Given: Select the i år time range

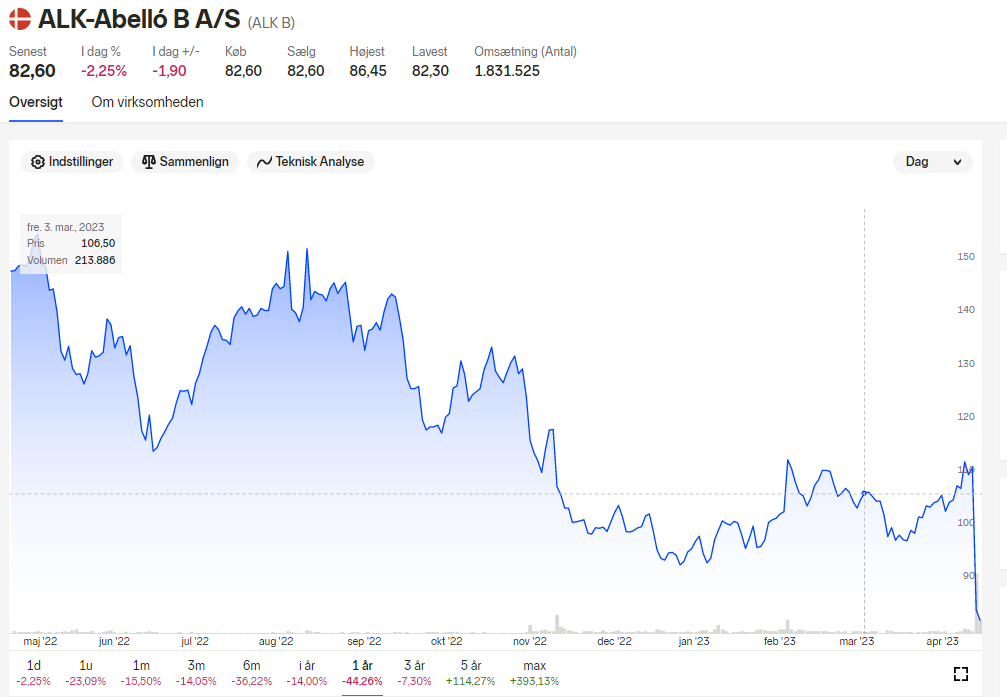Looking at the screenshot, I should pyautogui.click(x=306, y=673).
